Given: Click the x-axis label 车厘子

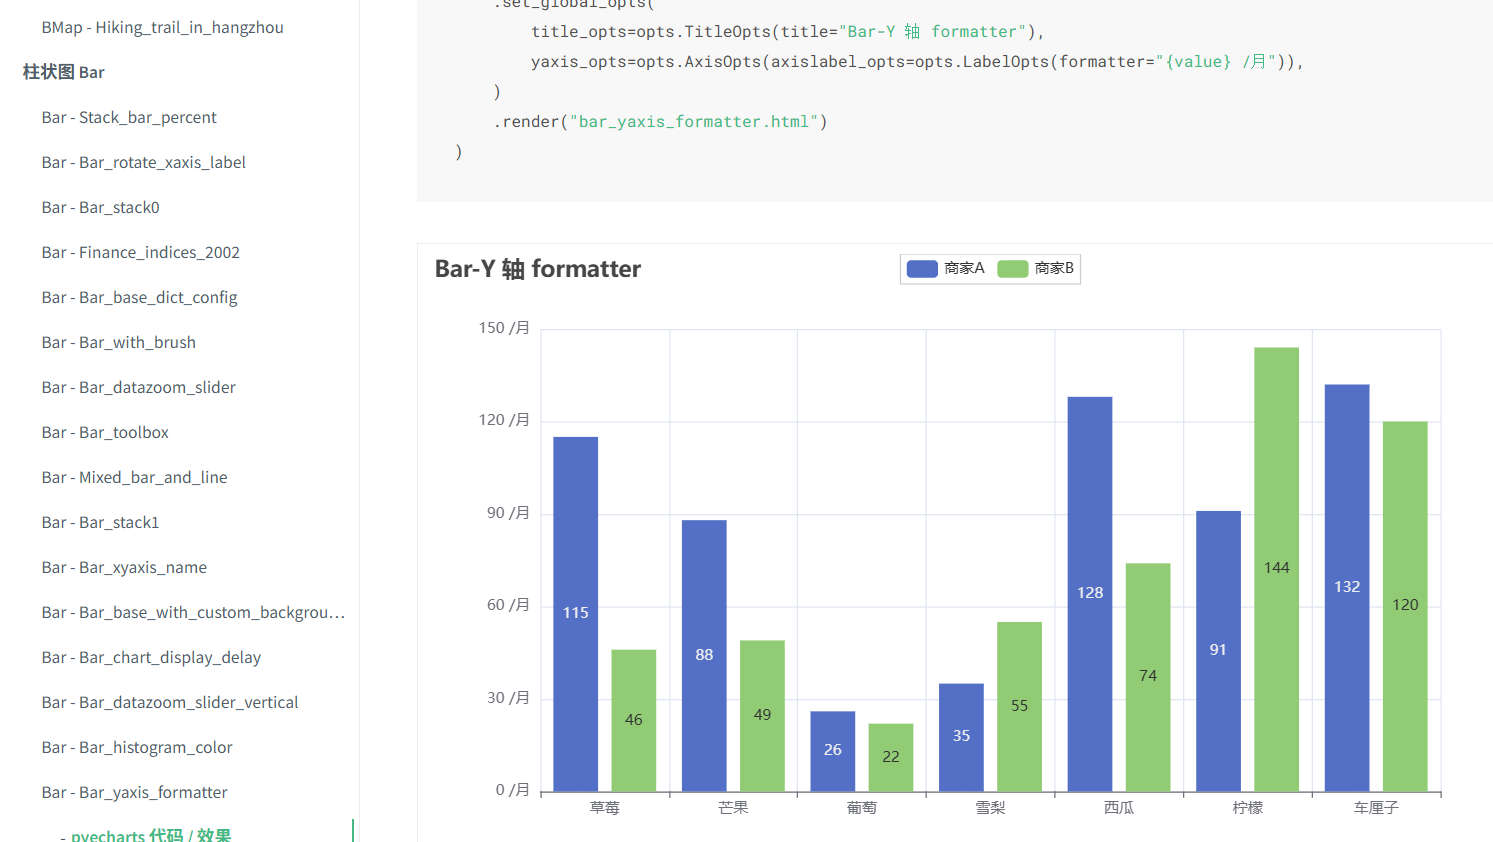Looking at the screenshot, I should pyautogui.click(x=1376, y=808).
